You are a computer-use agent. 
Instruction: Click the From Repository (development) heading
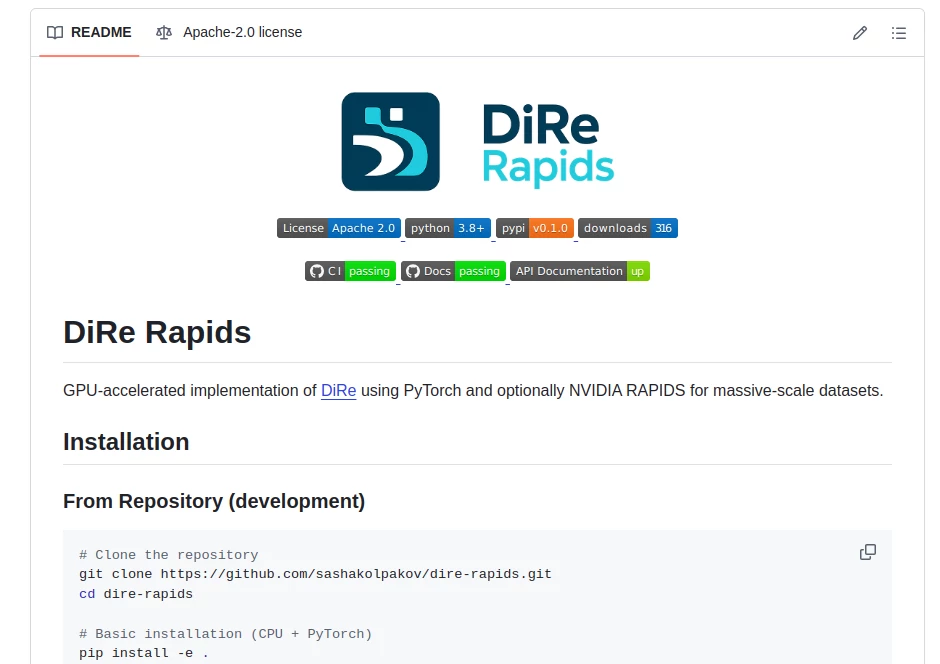click(x=214, y=501)
